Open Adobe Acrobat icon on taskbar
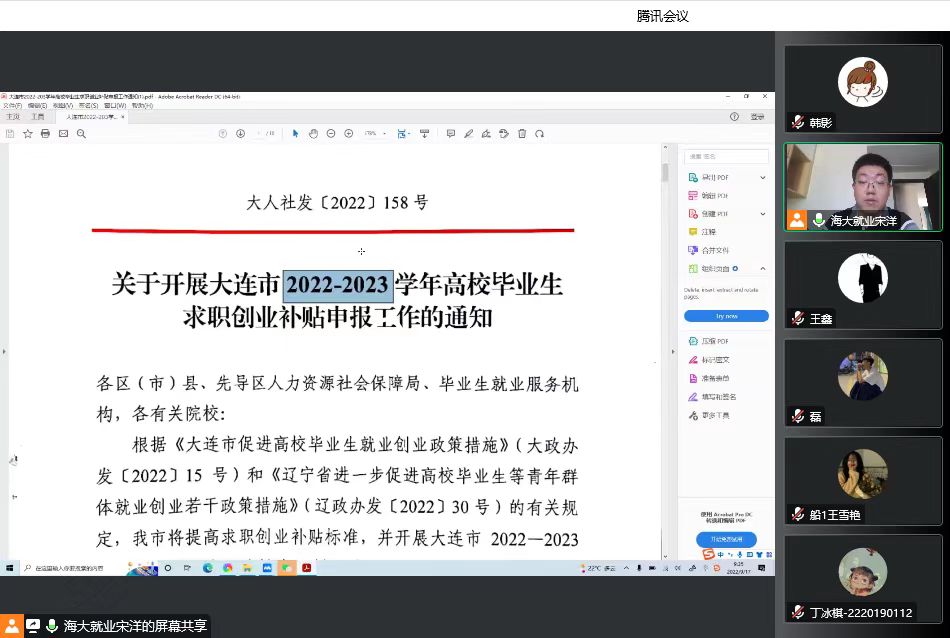 [307, 568]
